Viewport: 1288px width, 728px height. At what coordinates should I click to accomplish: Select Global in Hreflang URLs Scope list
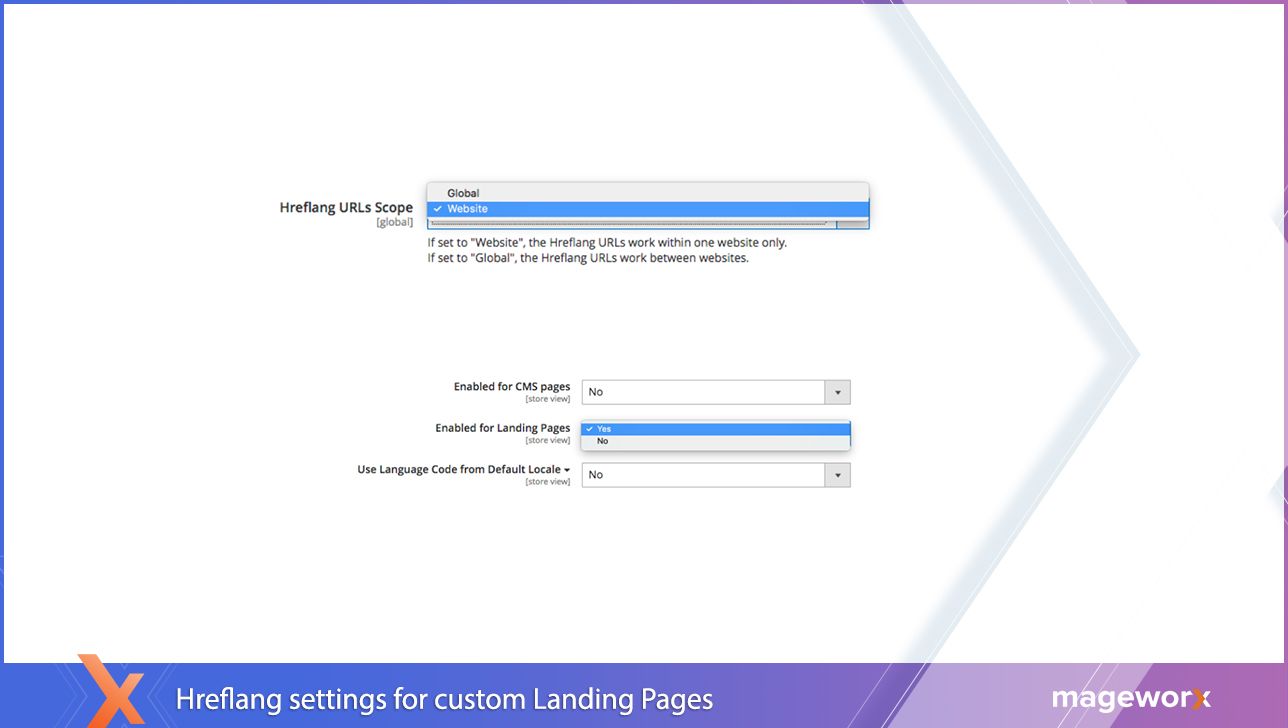tap(463, 193)
